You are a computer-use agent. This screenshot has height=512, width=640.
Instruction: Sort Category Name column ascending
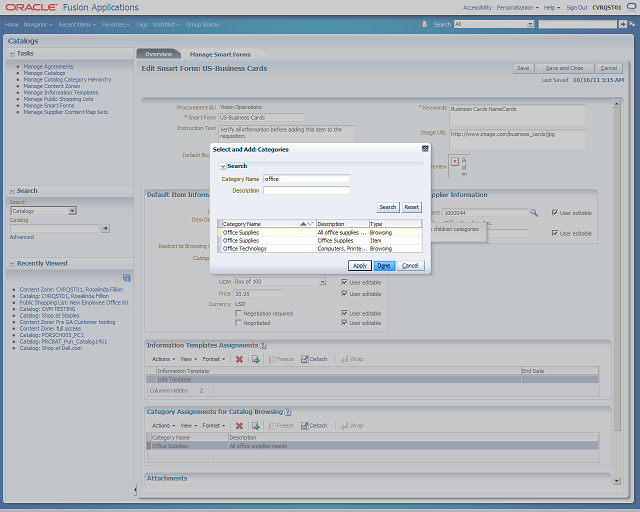303,224
